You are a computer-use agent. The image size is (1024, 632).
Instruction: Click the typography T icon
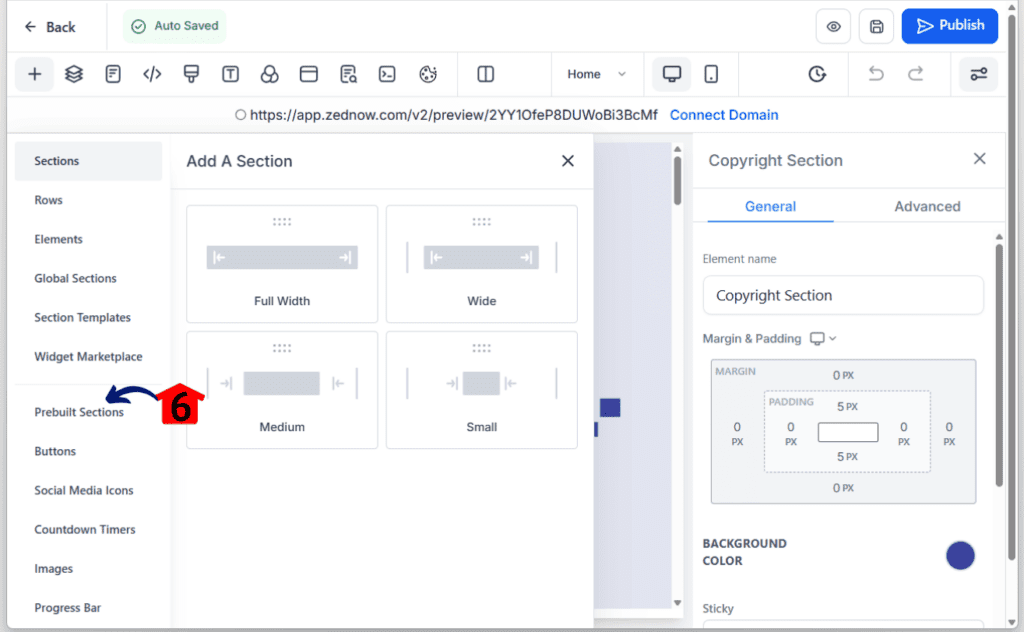coord(230,74)
